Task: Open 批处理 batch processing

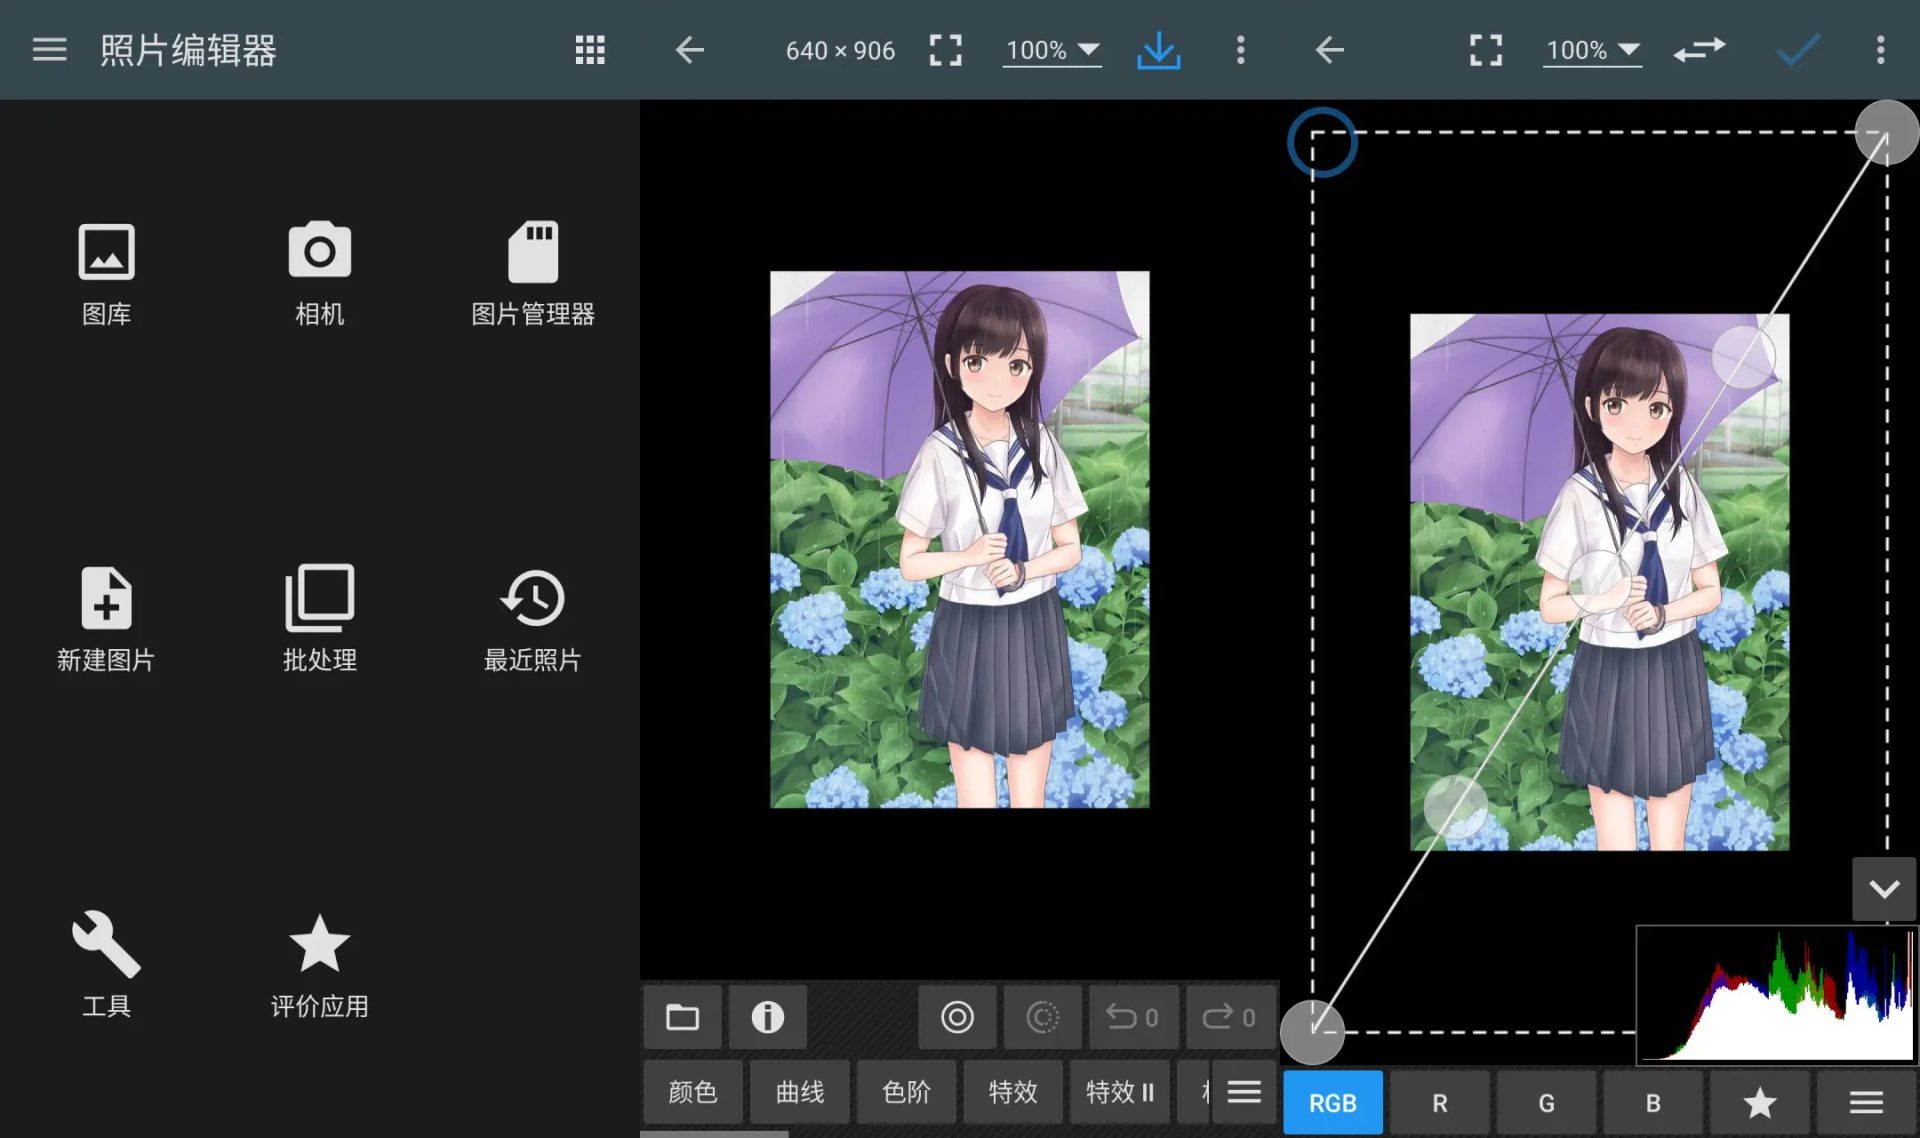Action: (319, 619)
